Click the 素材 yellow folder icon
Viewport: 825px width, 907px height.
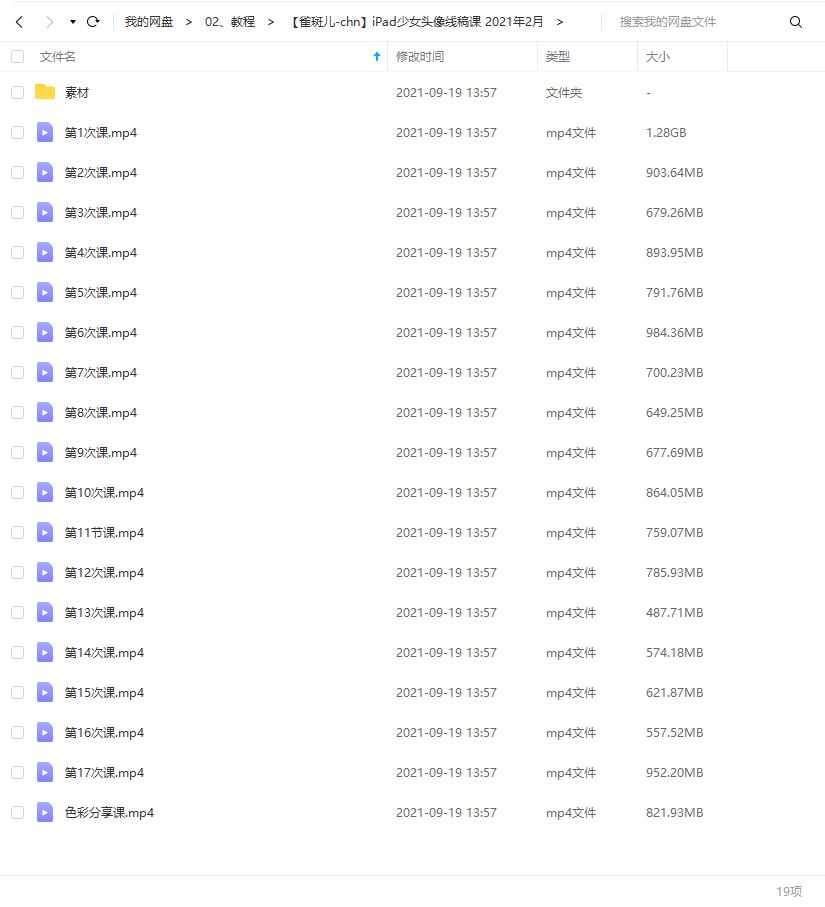(x=45, y=92)
